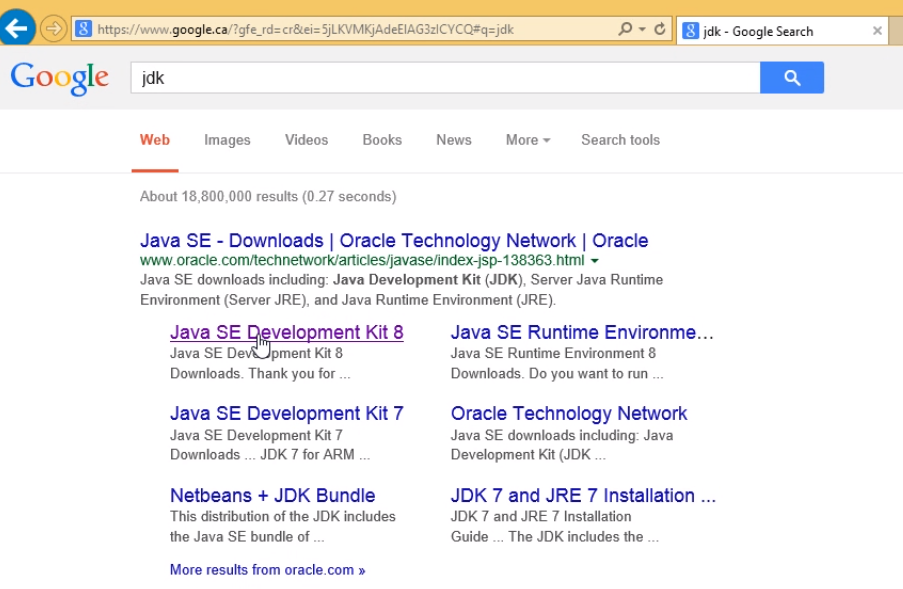
Task: Click the green oracle.com technetwork URL
Action: [362, 260]
